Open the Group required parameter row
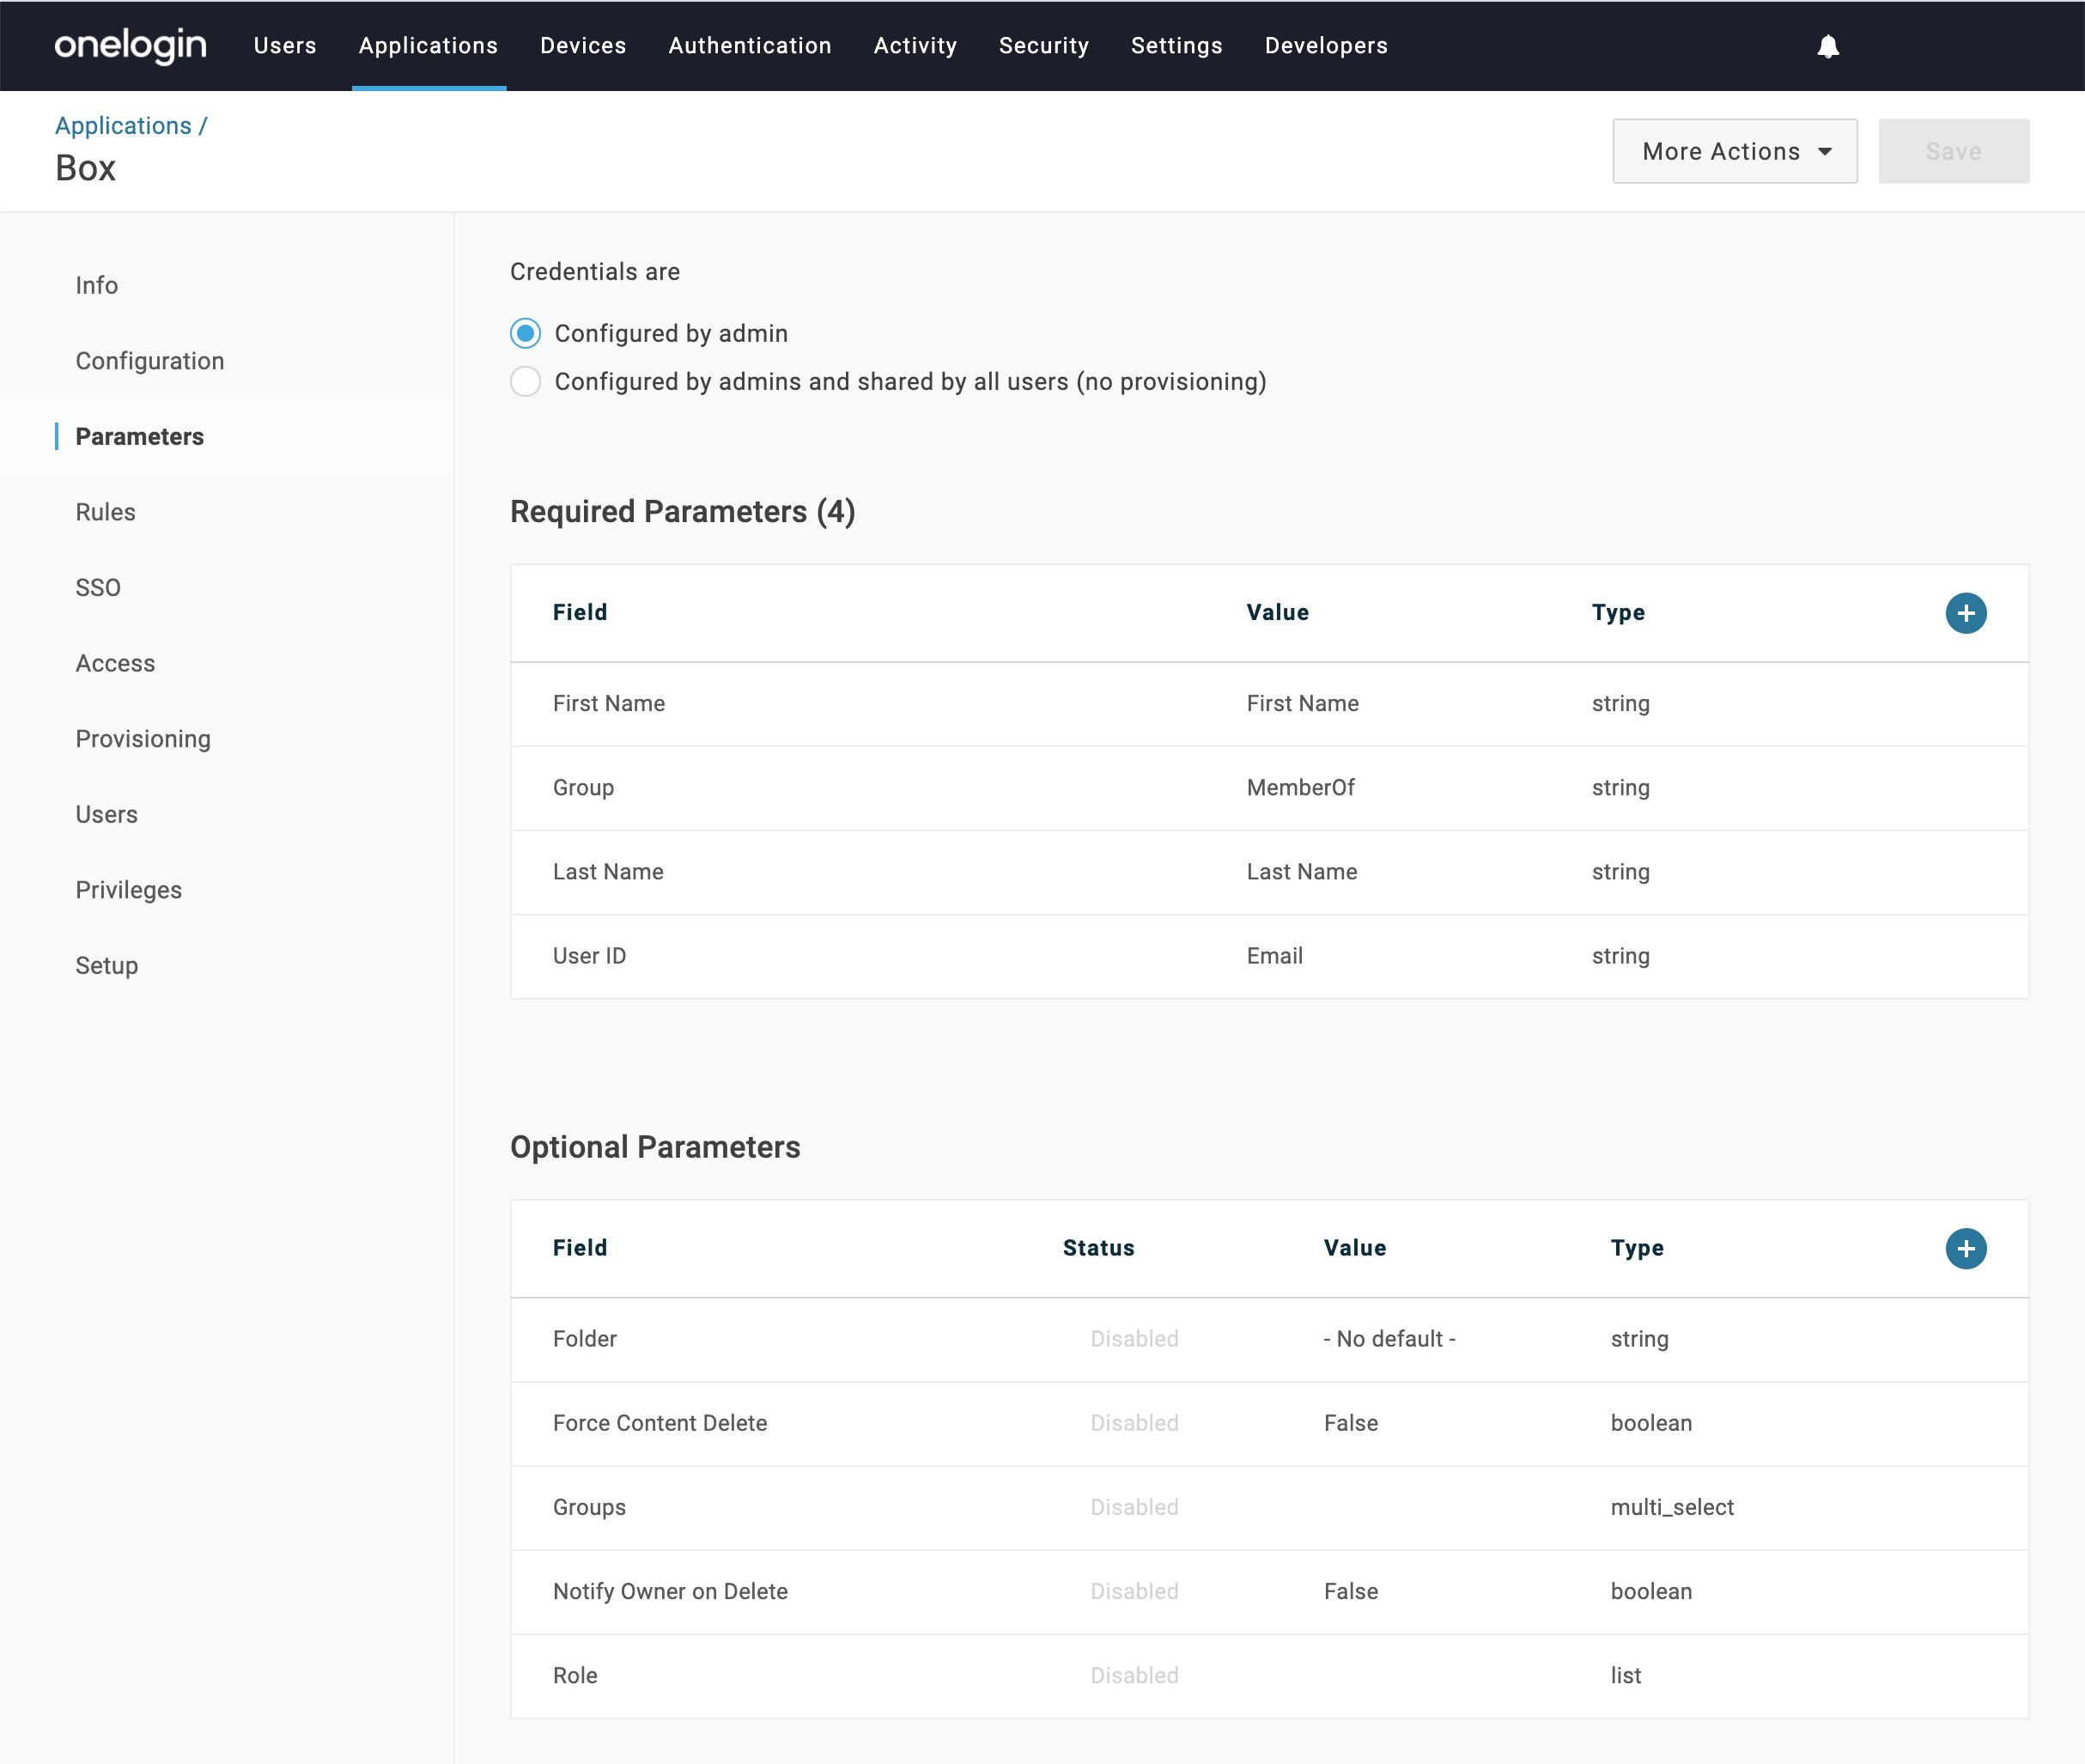 (x=1269, y=788)
